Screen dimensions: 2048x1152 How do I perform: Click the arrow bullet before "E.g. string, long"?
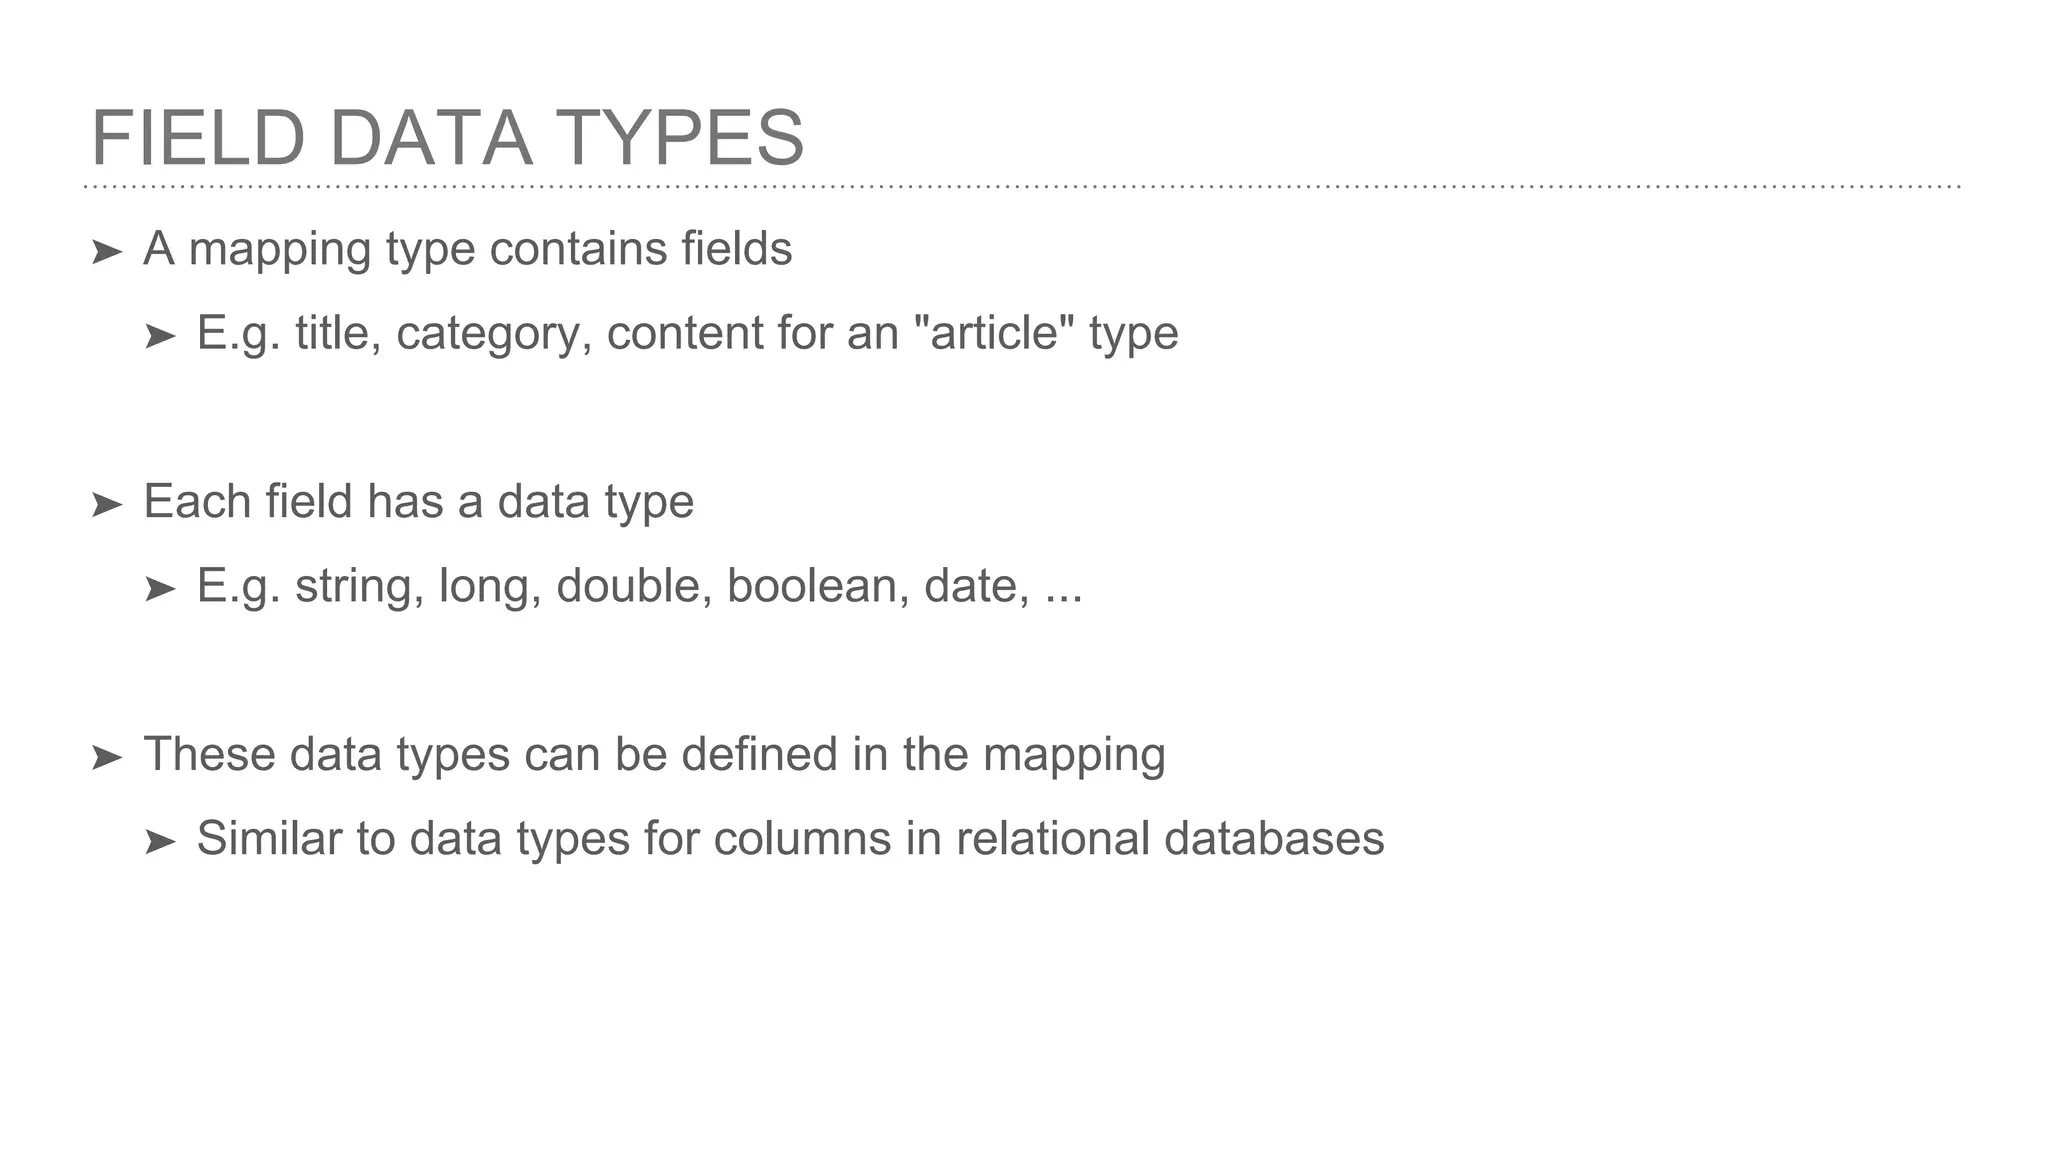160,589
